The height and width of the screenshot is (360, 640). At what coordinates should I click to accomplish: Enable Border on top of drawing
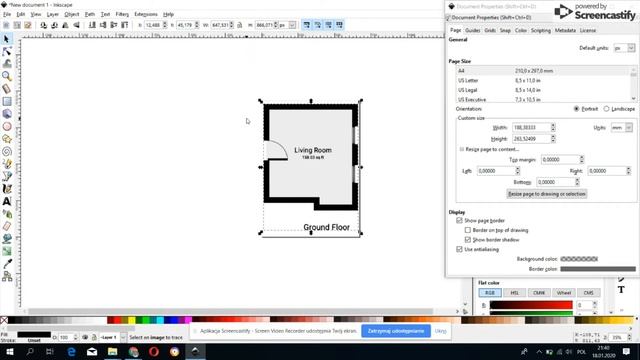coord(468,230)
